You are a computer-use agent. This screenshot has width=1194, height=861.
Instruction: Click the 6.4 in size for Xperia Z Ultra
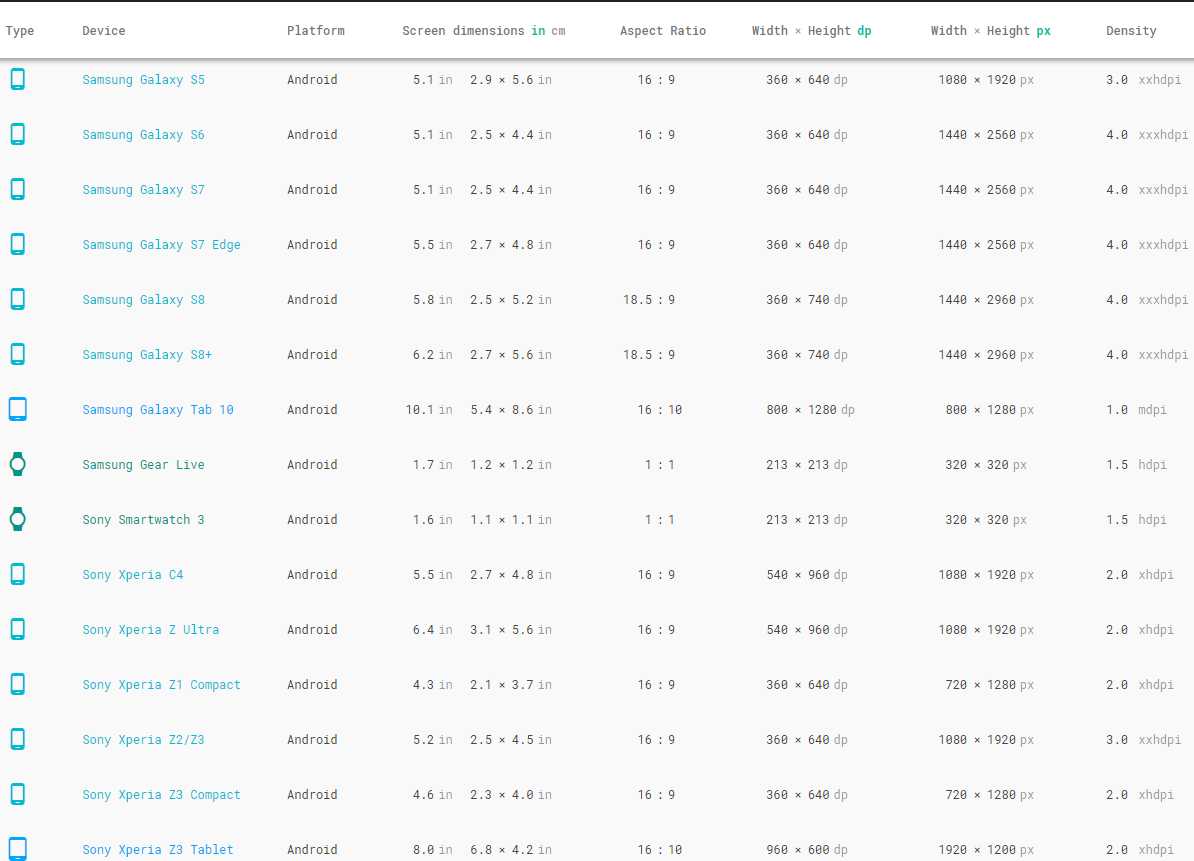[433, 630]
